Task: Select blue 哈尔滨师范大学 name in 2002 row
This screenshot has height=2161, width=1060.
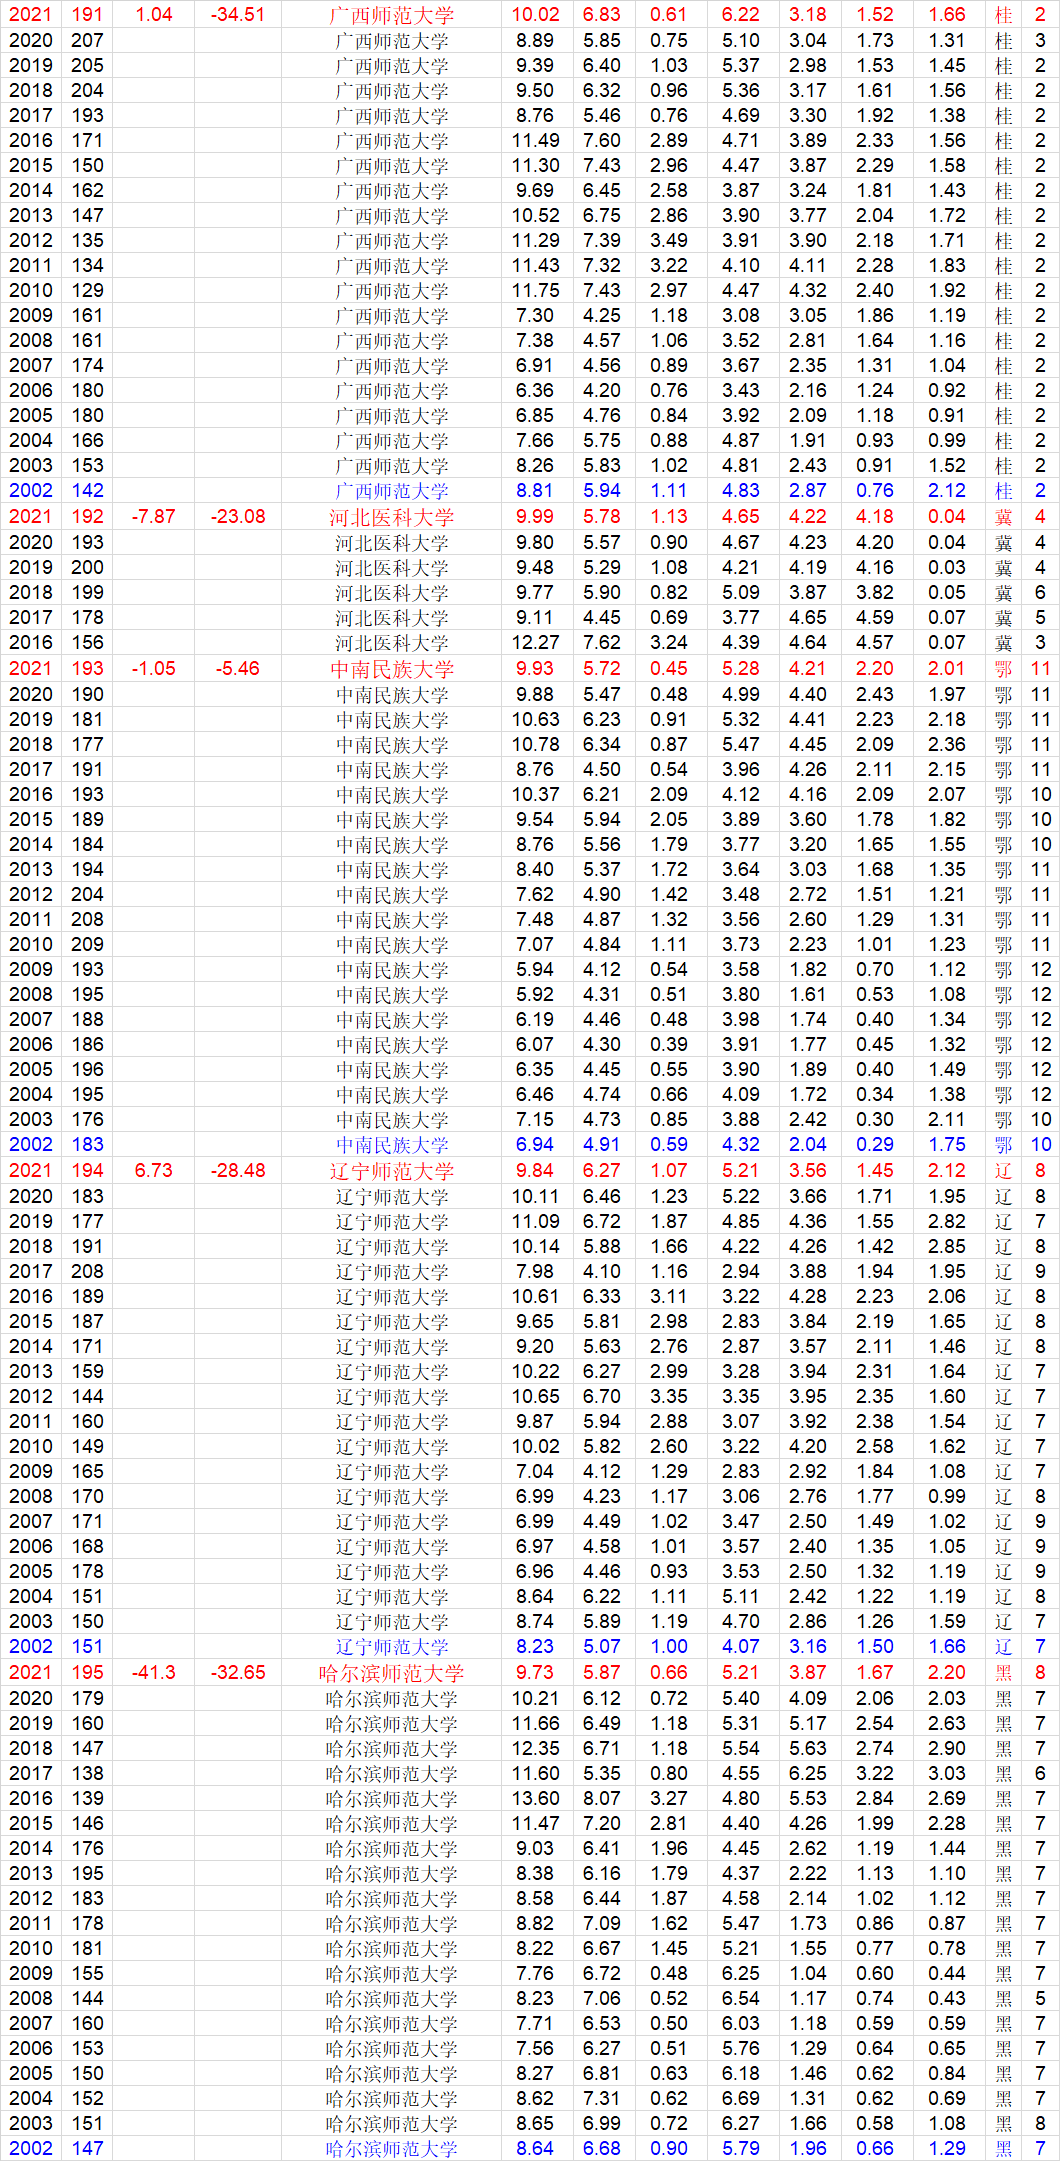Action: point(392,2149)
